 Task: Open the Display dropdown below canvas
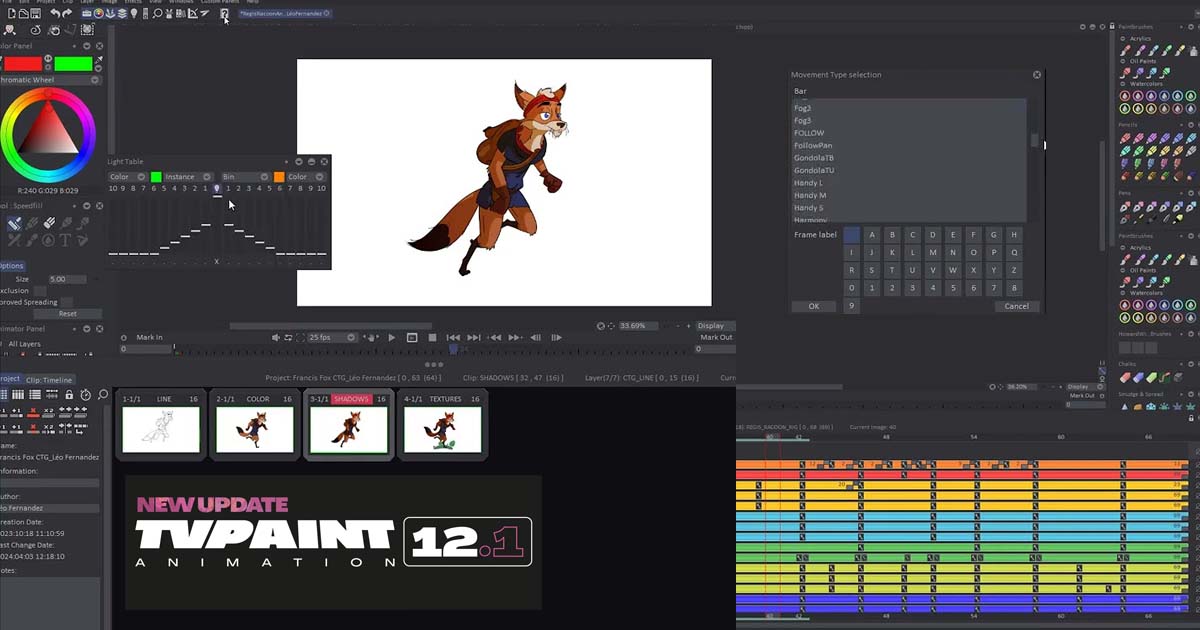[716, 326]
